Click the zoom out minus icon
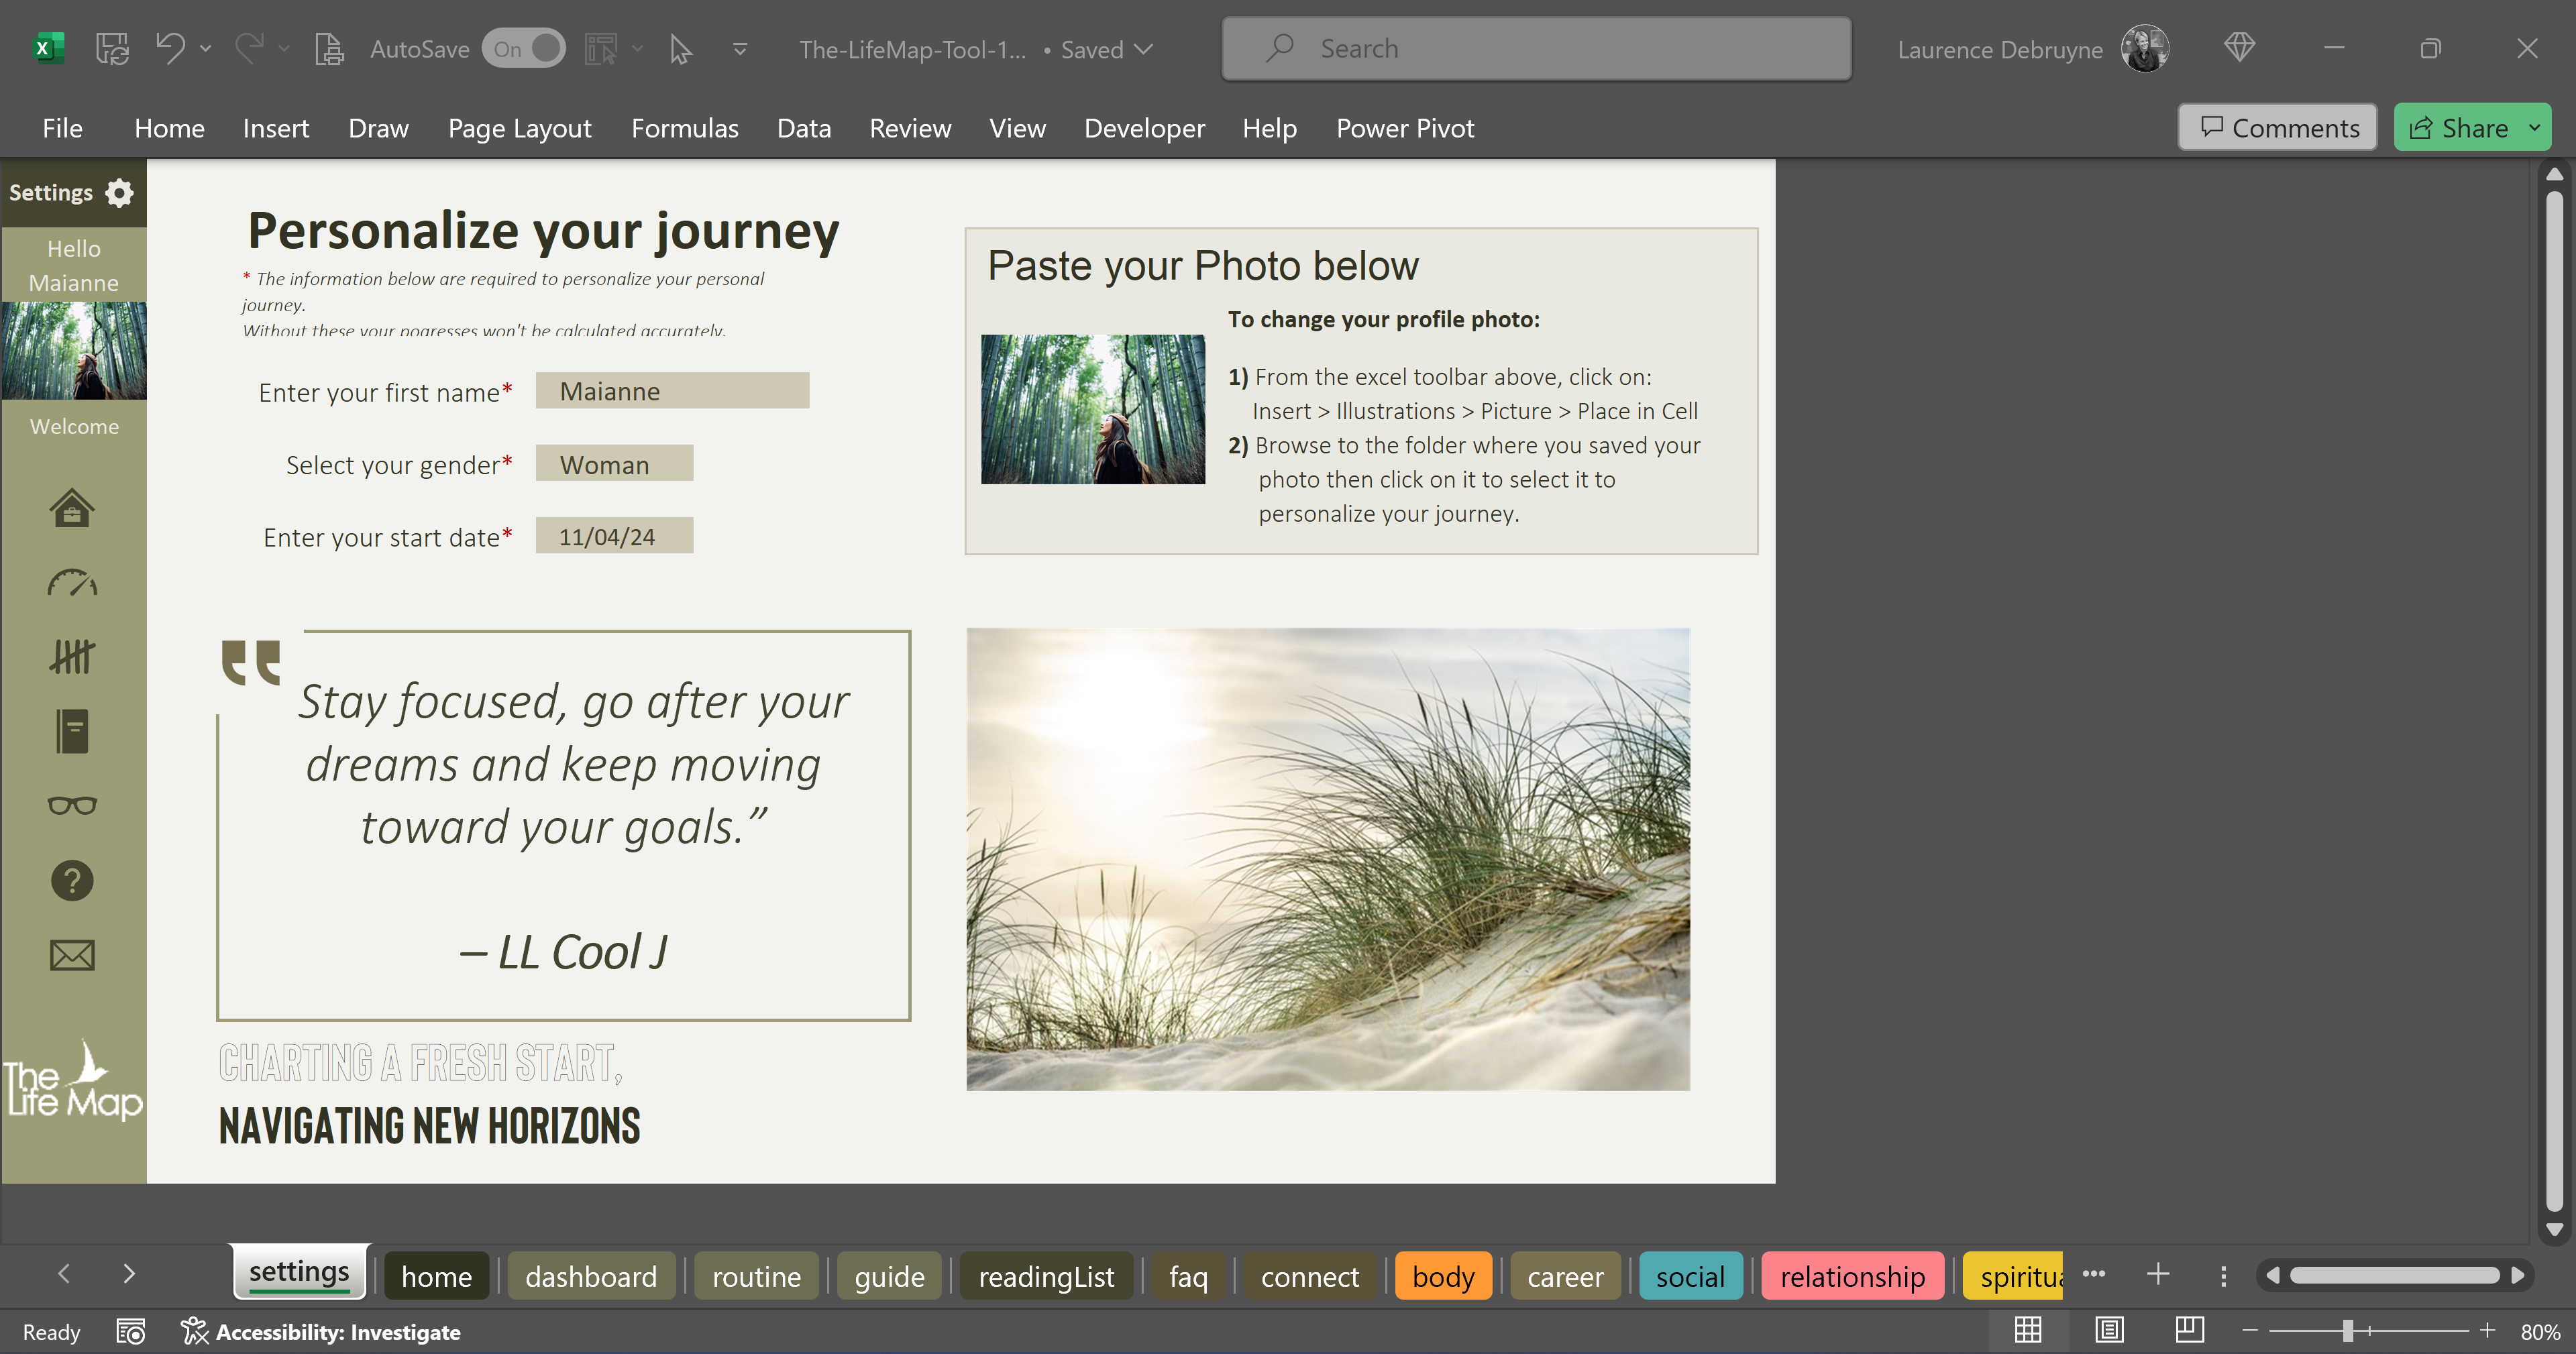Image resolution: width=2576 pixels, height=1354 pixels. pyautogui.click(x=2250, y=1330)
